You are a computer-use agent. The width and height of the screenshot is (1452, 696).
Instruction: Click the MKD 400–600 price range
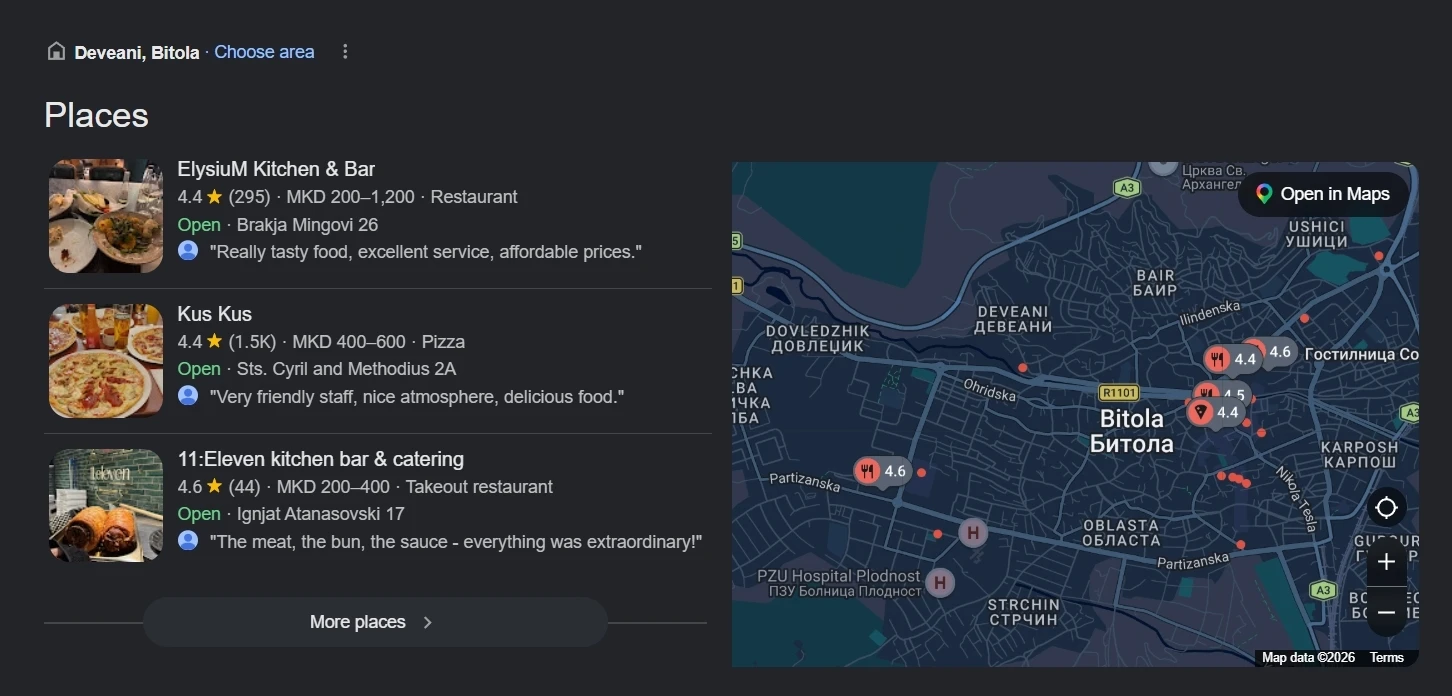pyautogui.click(x=349, y=342)
